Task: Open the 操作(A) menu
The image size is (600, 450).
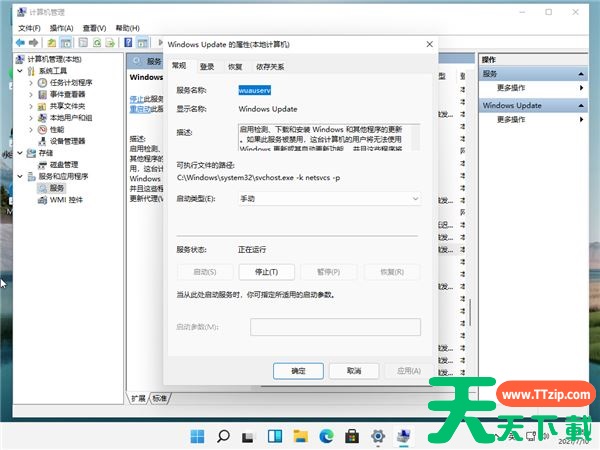Action: (x=61, y=28)
